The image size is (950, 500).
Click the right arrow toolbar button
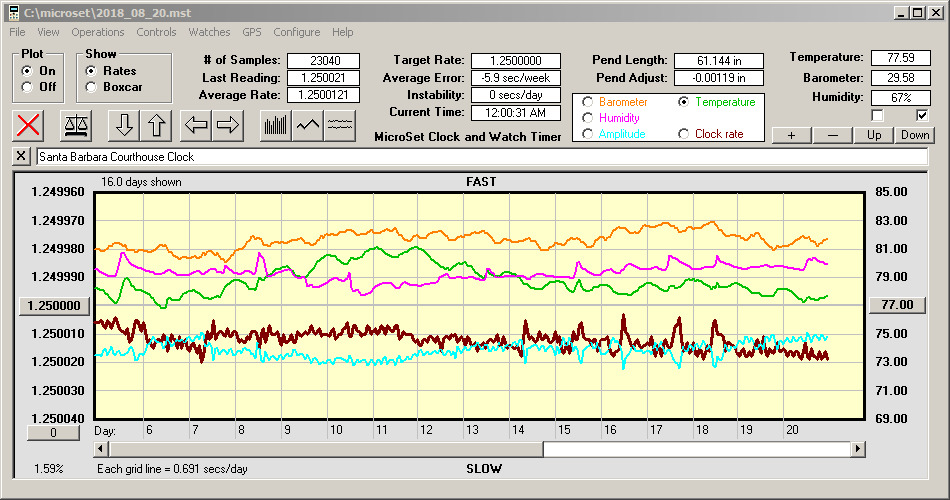(228, 125)
